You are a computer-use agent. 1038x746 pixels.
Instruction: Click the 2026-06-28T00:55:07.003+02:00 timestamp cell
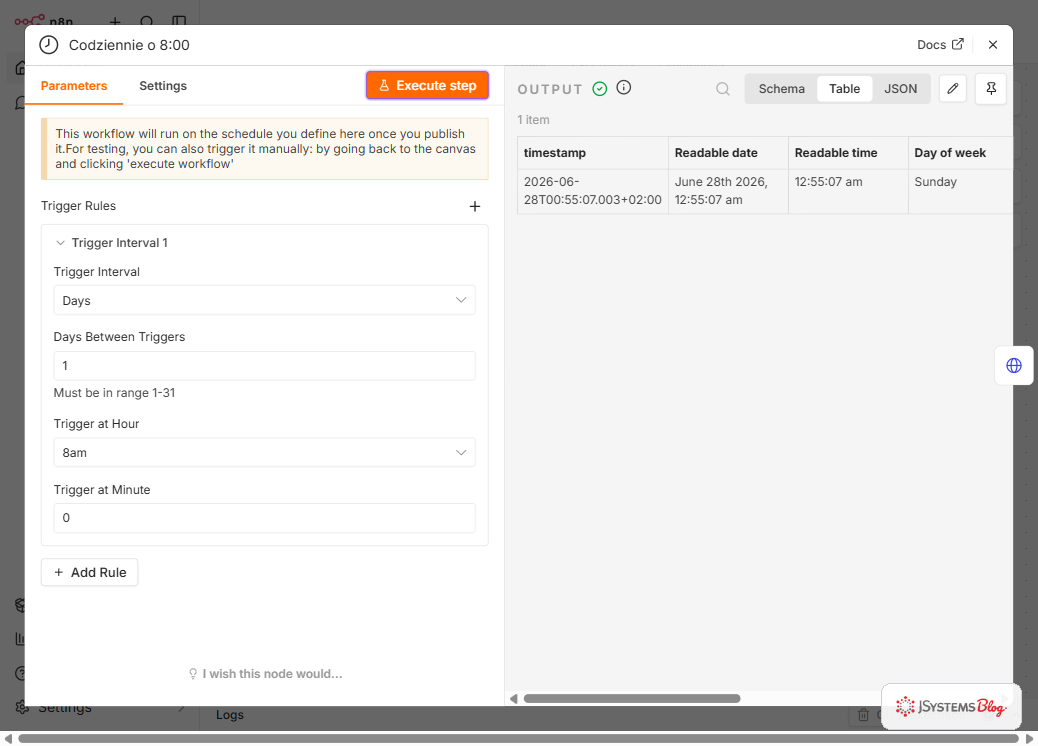[592, 191]
